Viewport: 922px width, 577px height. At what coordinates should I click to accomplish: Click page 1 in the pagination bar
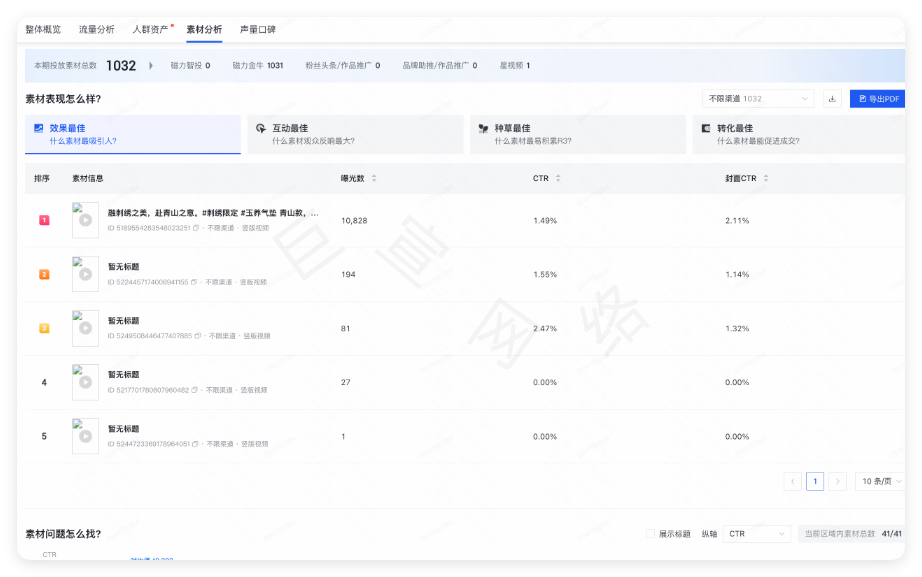[815, 481]
